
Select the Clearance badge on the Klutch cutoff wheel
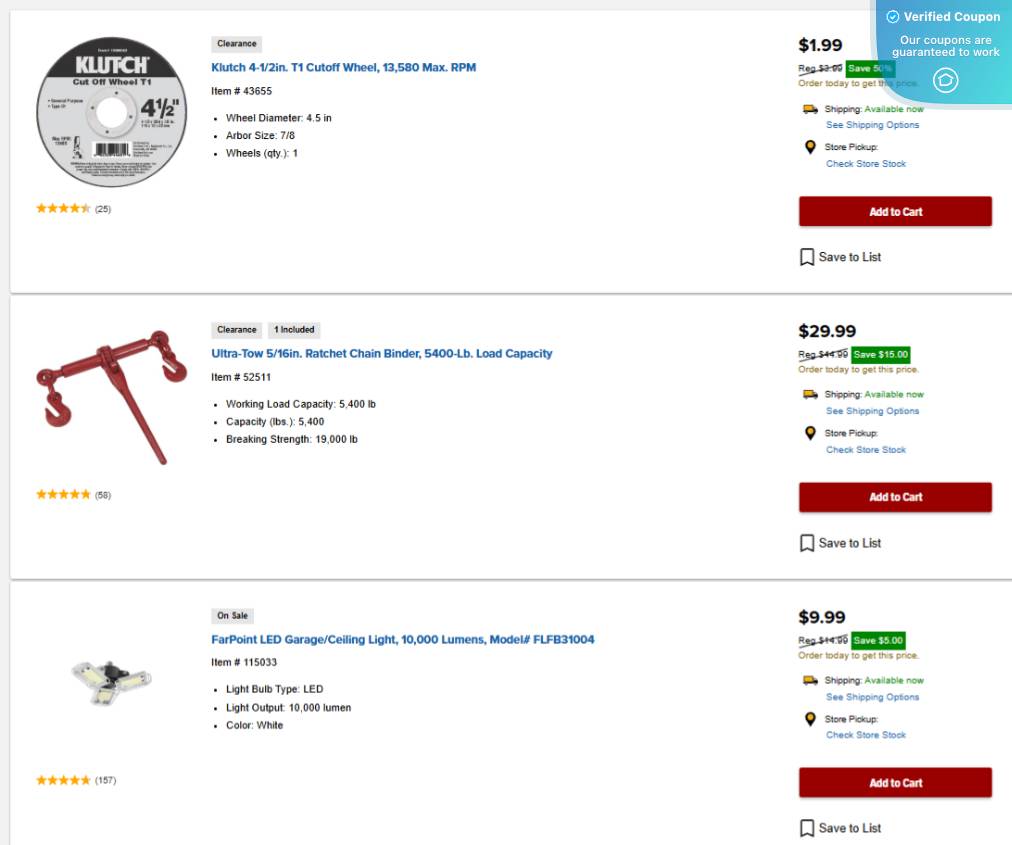(x=236, y=43)
